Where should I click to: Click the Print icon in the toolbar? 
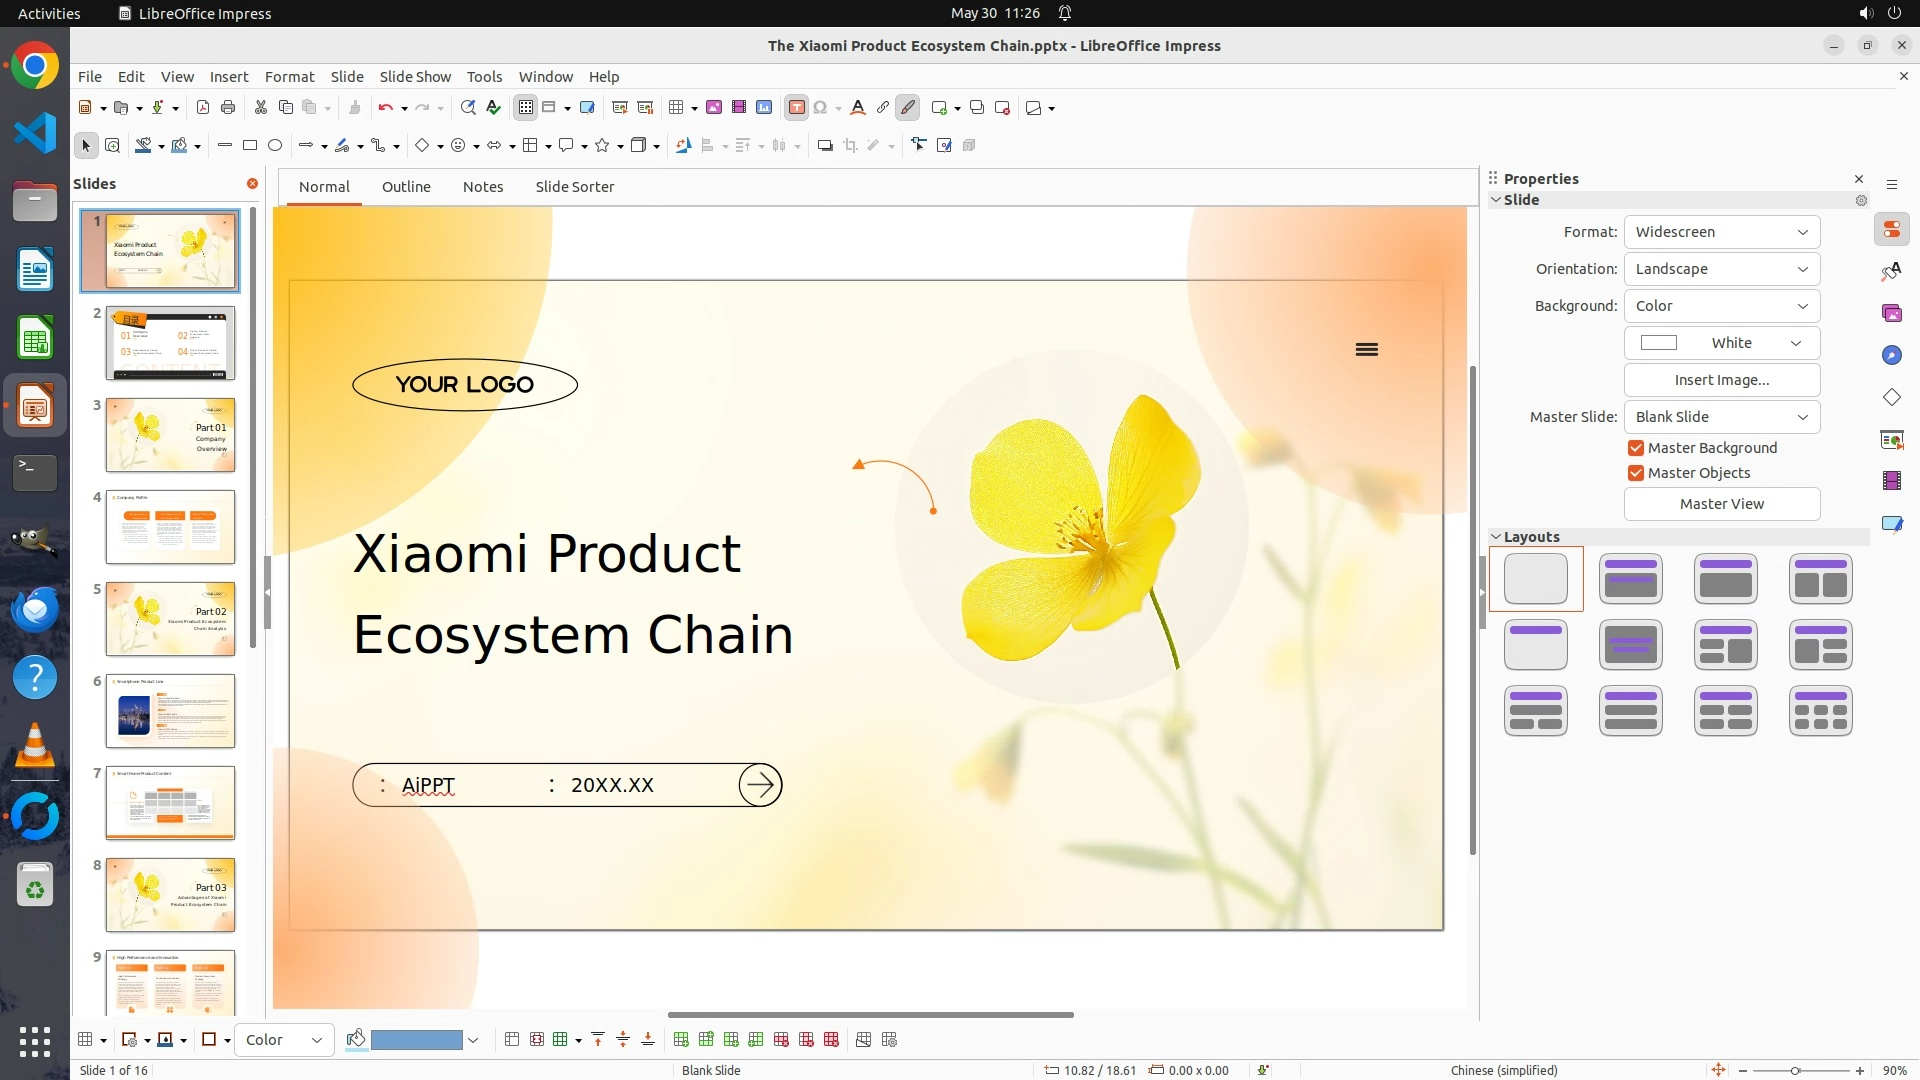point(228,108)
